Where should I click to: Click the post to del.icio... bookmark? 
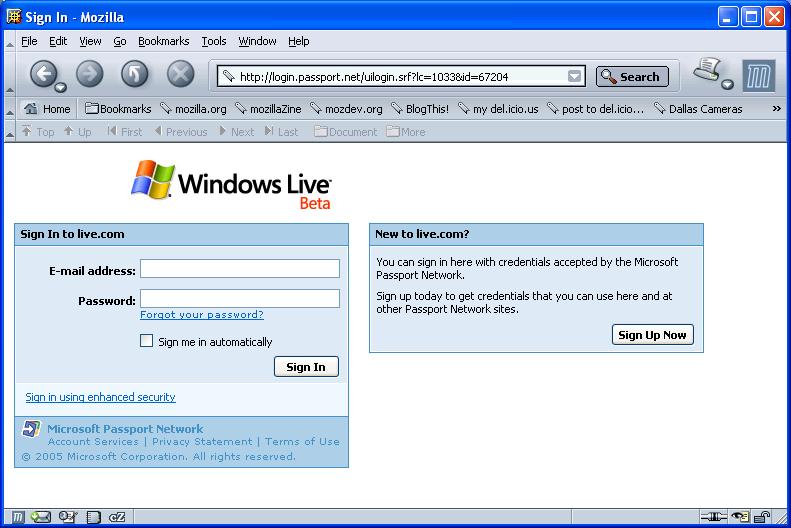(x=596, y=108)
